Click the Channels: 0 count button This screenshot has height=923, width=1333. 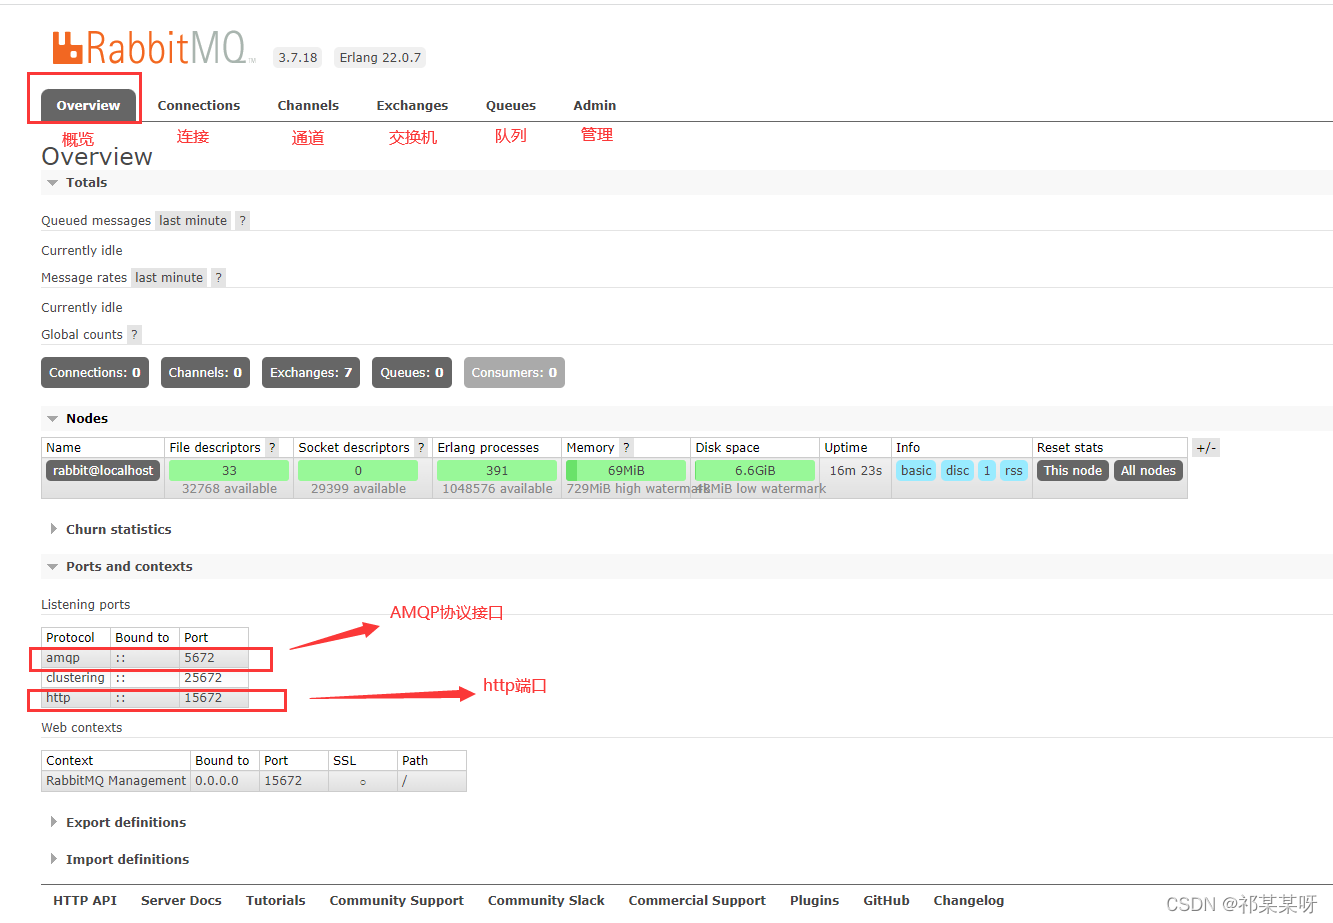[205, 373]
